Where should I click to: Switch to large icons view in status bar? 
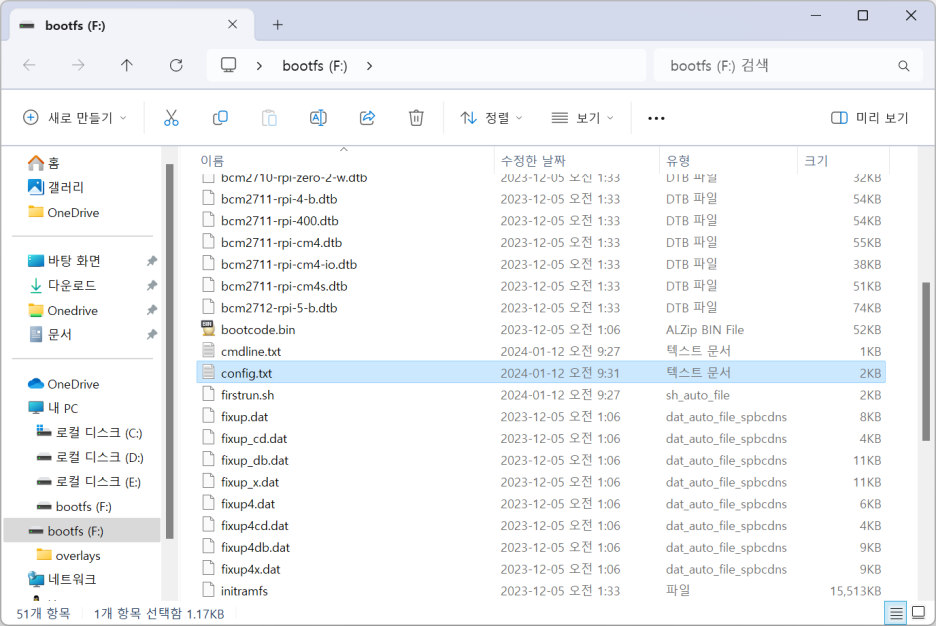(x=919, y=613)
